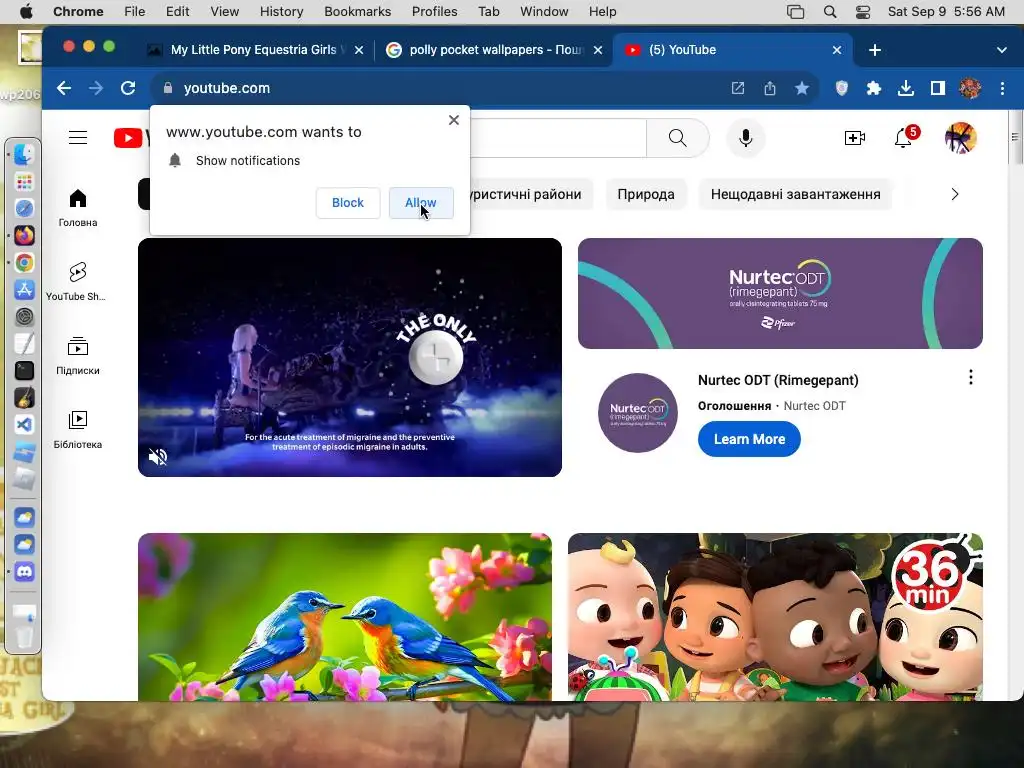Open the Nurtec ODT purple banner
This screenshot has height=768, width=1024.
coord(780,293)
